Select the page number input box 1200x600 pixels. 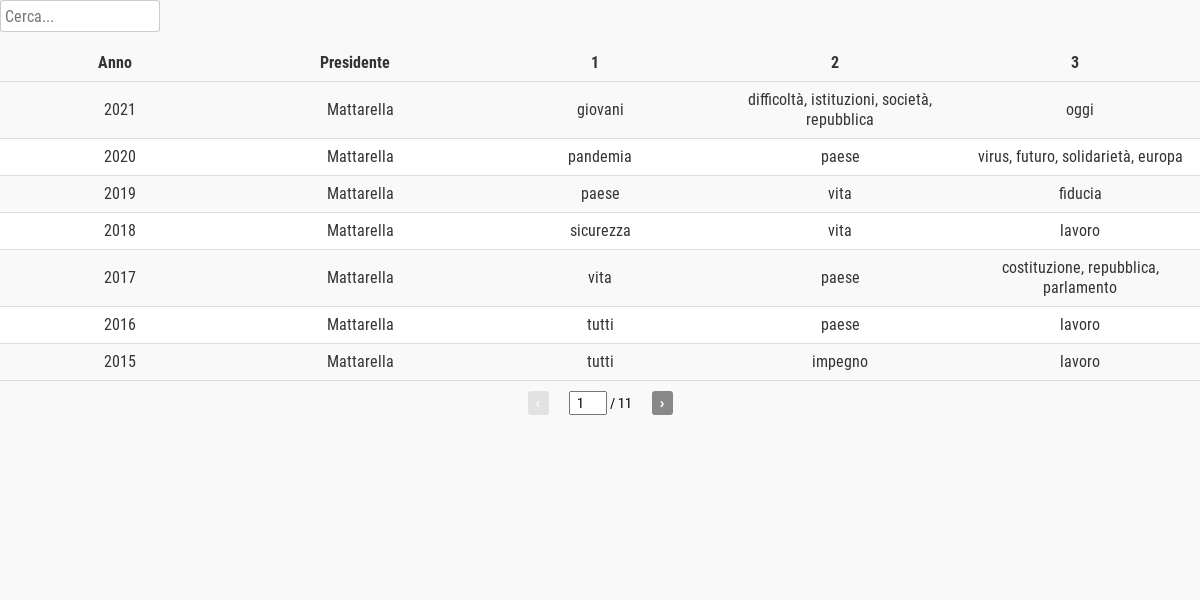[x=588, y=403]
